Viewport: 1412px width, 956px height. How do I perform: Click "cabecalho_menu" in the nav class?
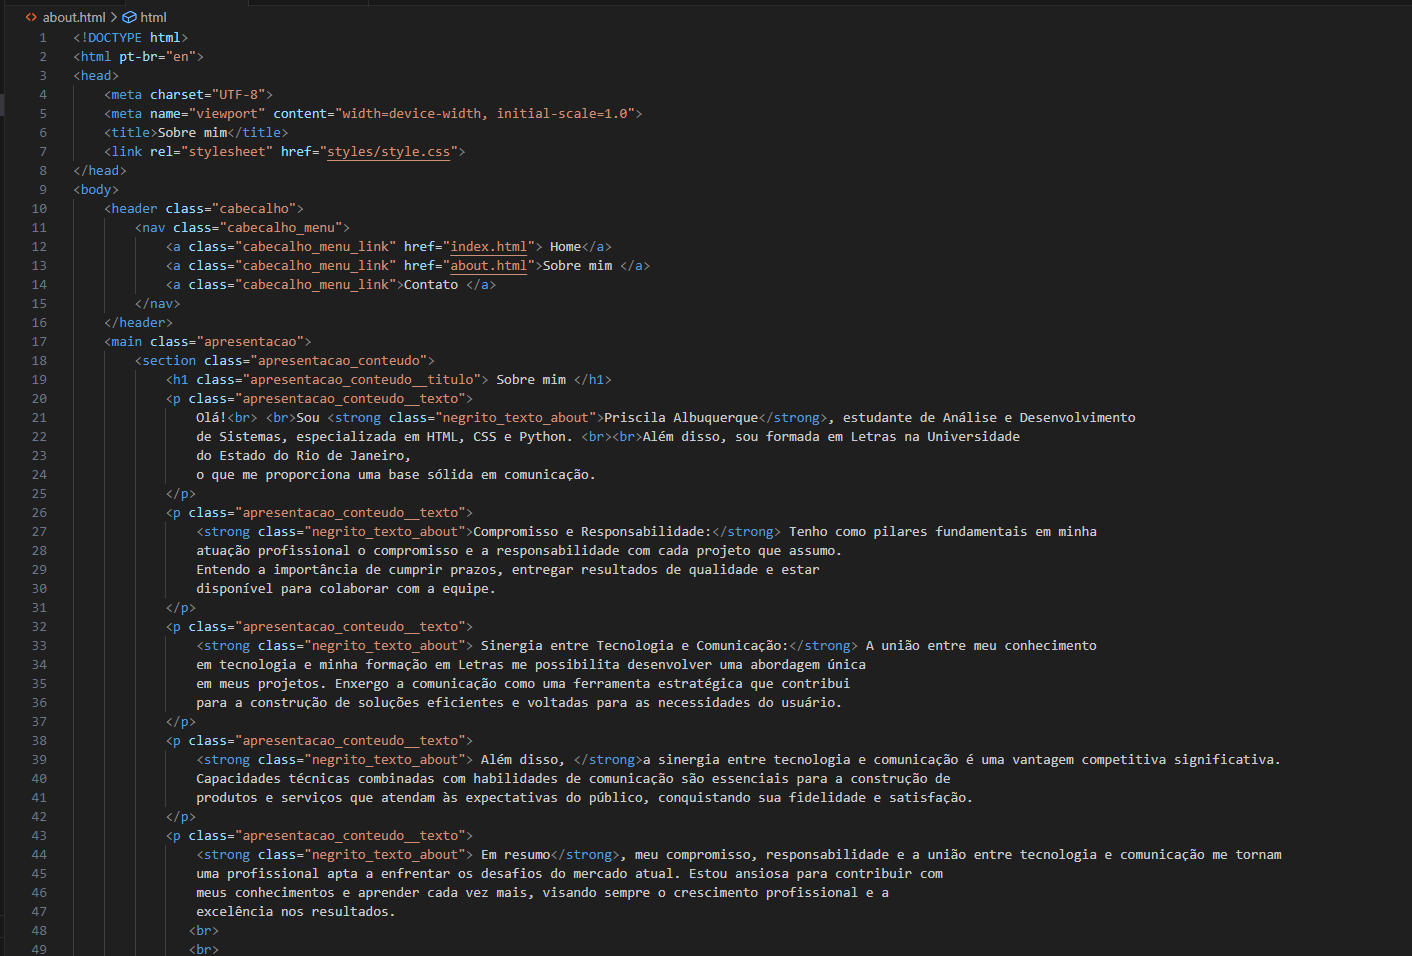[x=281, y=228]
